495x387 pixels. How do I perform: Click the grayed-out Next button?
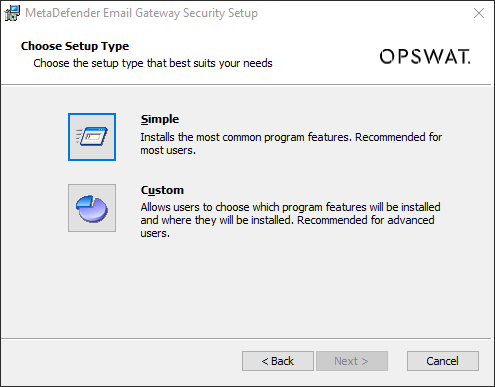tap(352, 361)
